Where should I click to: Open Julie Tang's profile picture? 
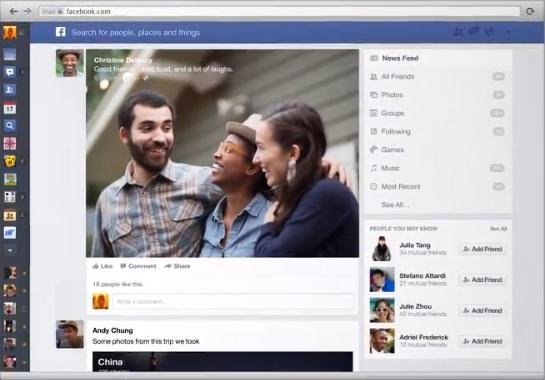point(382,249)
